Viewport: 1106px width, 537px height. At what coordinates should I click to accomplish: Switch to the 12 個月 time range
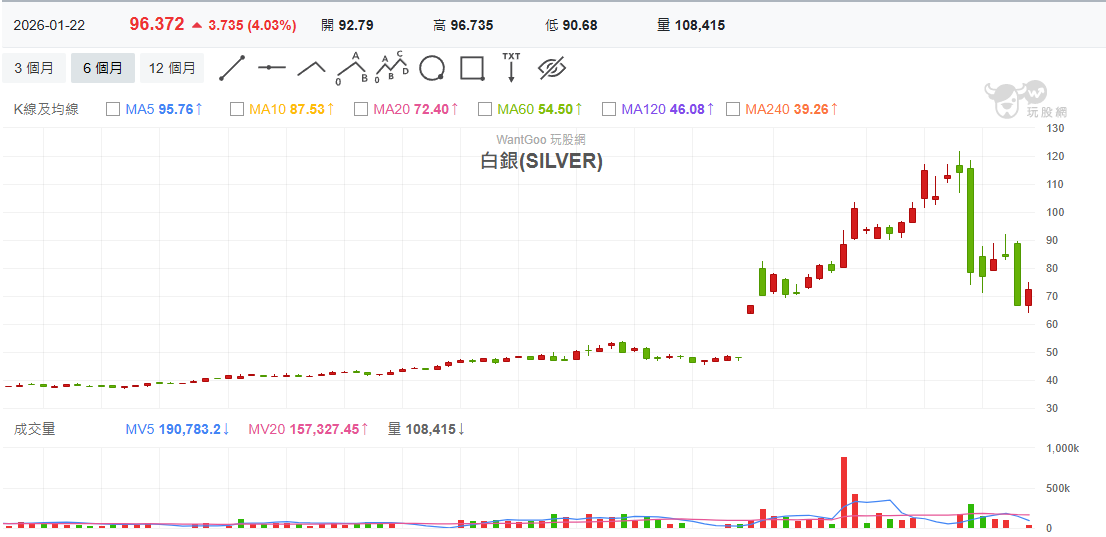[172, 68]
